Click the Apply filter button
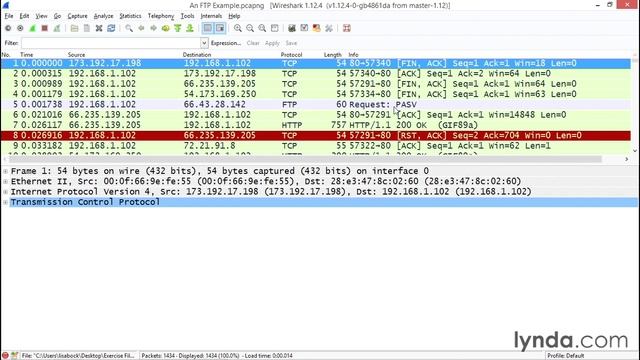This screenshot has height=360, width=640. 272,43
